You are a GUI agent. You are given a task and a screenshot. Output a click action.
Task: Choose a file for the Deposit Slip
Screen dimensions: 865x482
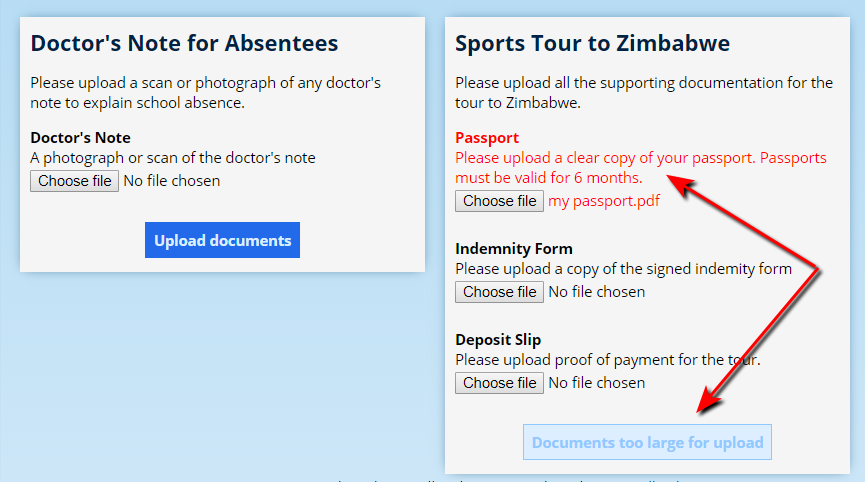coord(499,383)
